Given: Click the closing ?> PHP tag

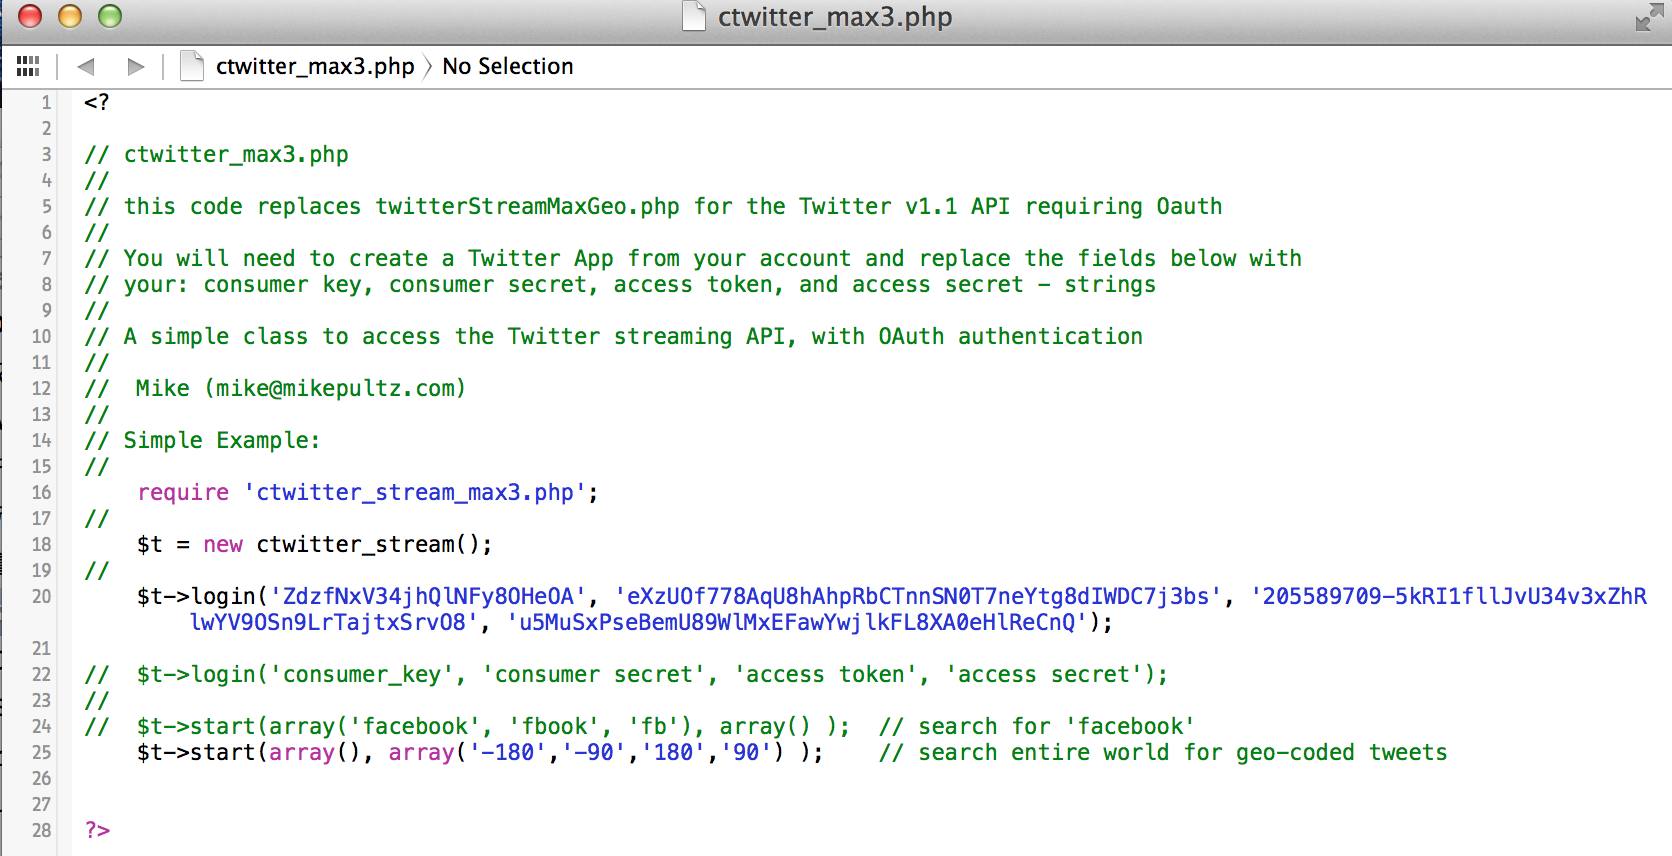Looking at the screenshot, I should coord(97,830).
